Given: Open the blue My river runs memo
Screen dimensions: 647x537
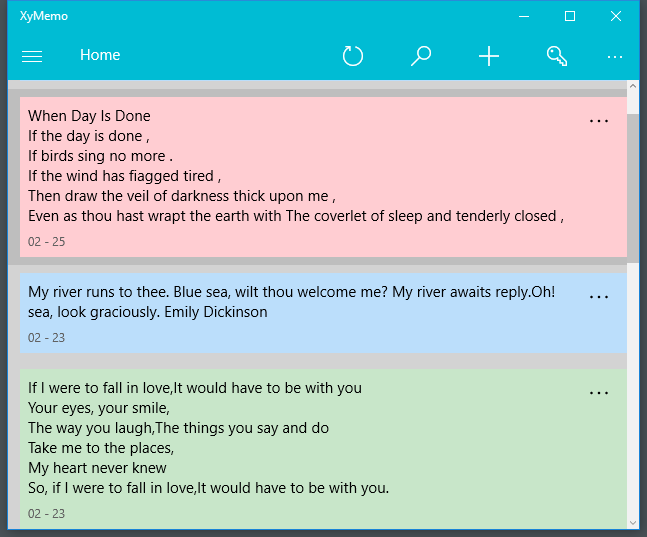Looking at the screenshot, I should point(323,313).
